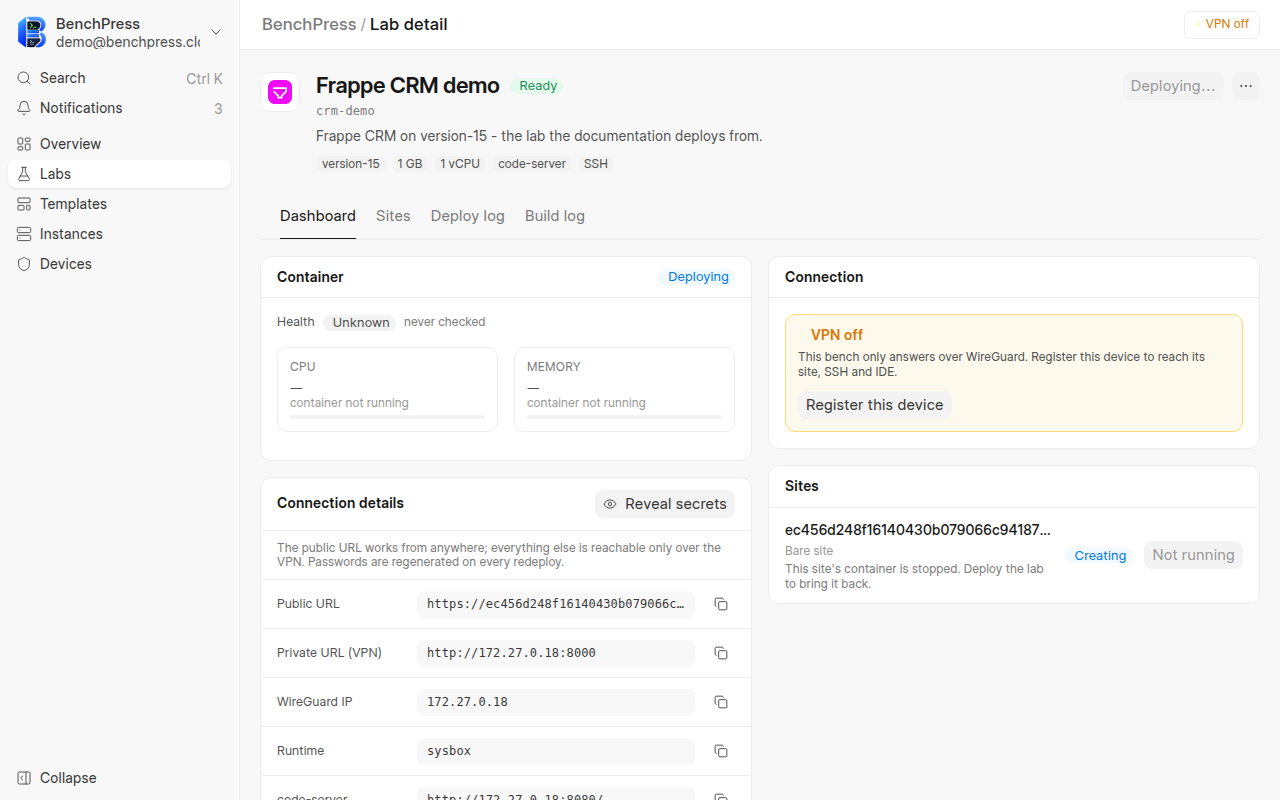The height and width of the screenshot is (800, 1280).
Task: Switch to the Sites tab
Action: 393,216
